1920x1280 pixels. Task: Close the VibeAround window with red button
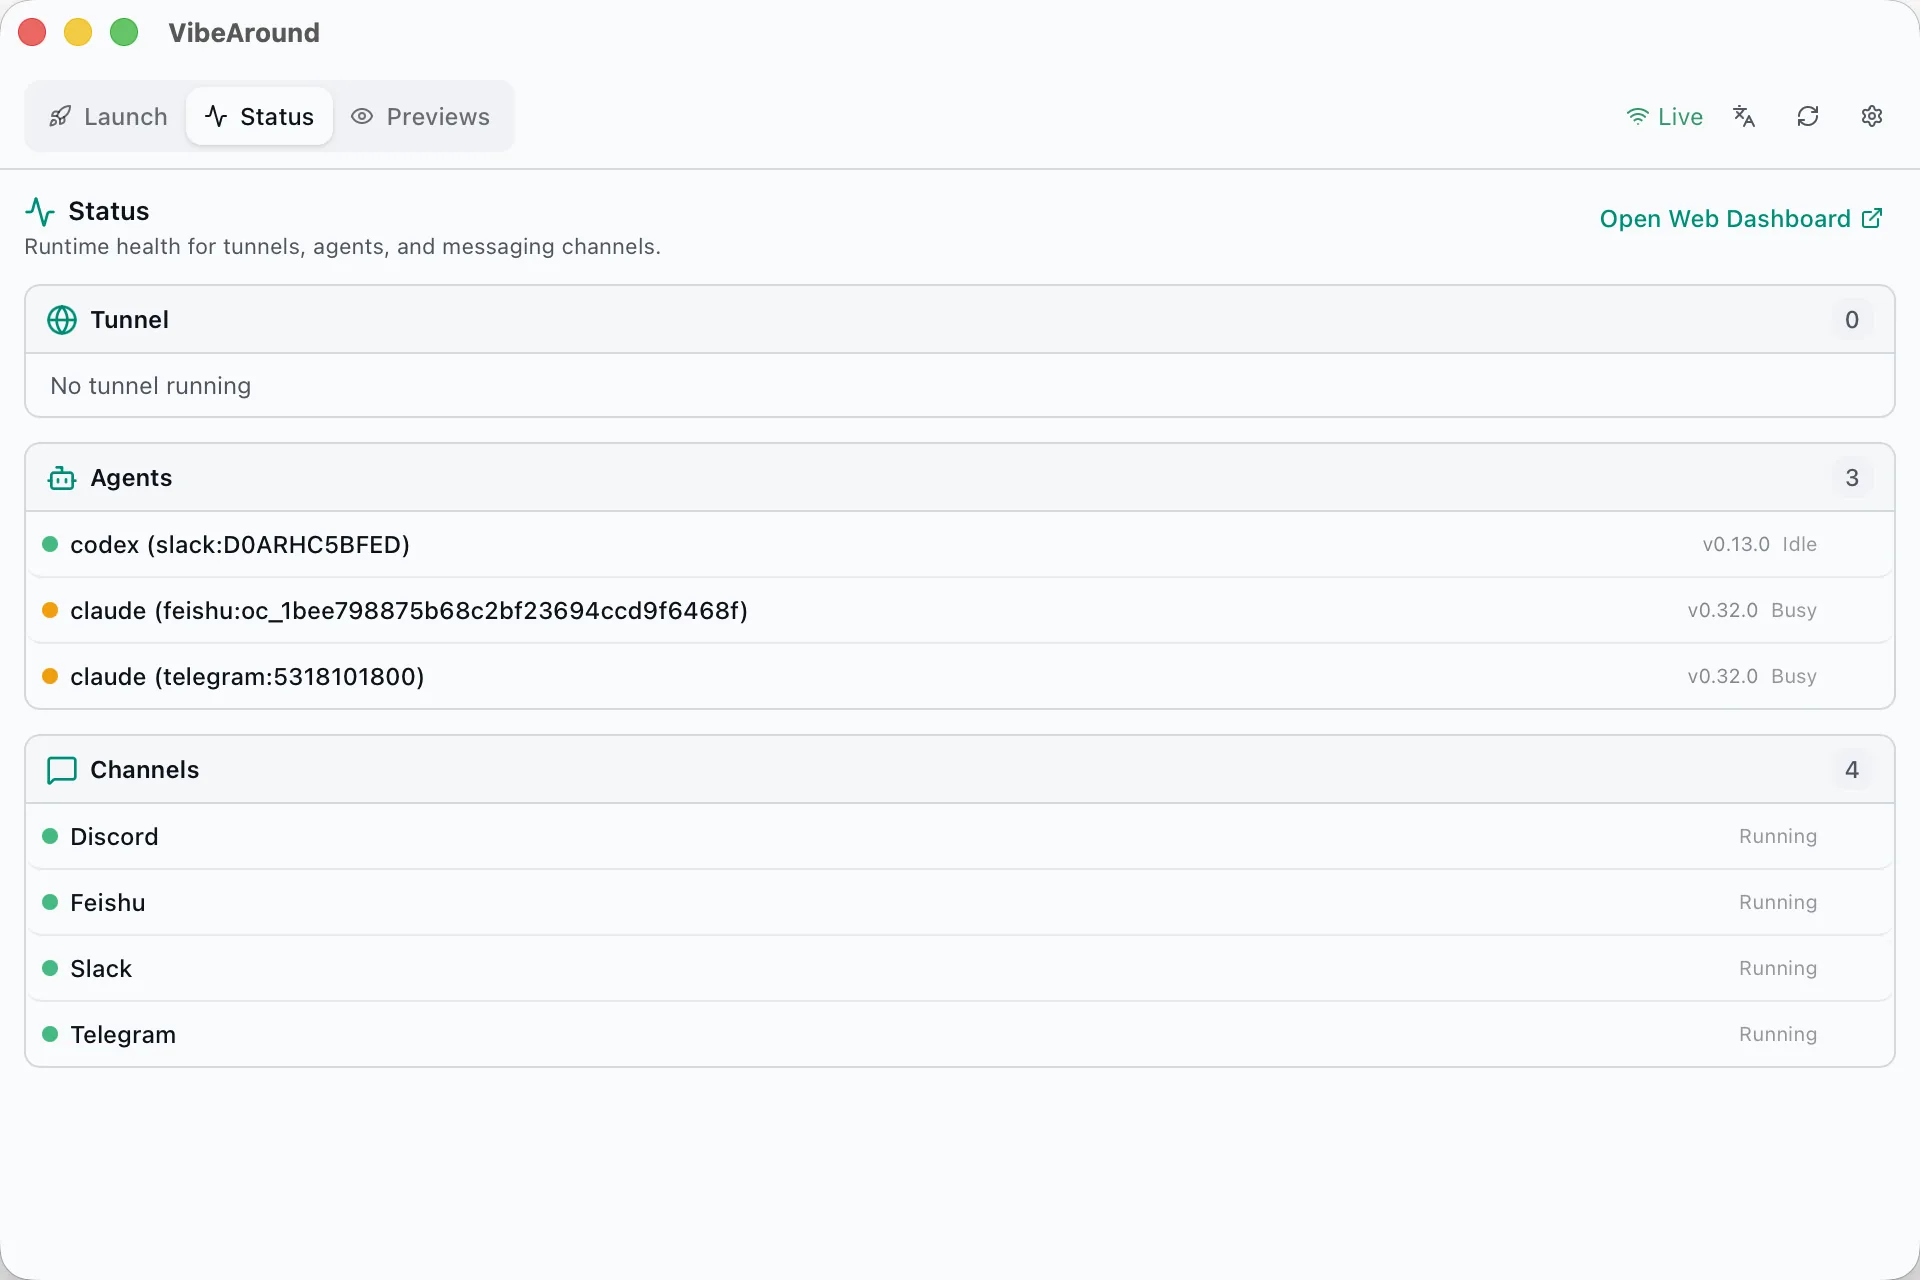tap(32, 33)
